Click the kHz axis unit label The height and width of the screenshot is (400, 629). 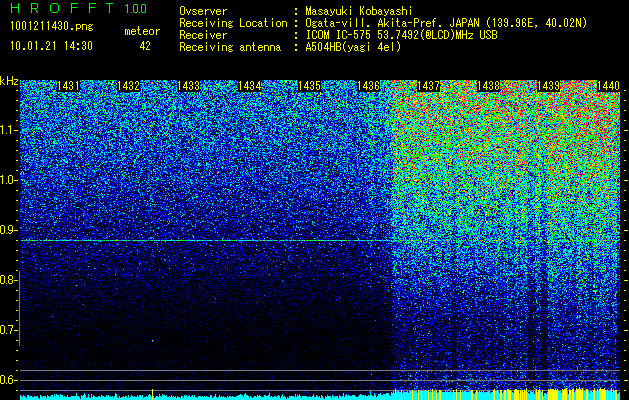pyautogui.click(x=9, y=81)
